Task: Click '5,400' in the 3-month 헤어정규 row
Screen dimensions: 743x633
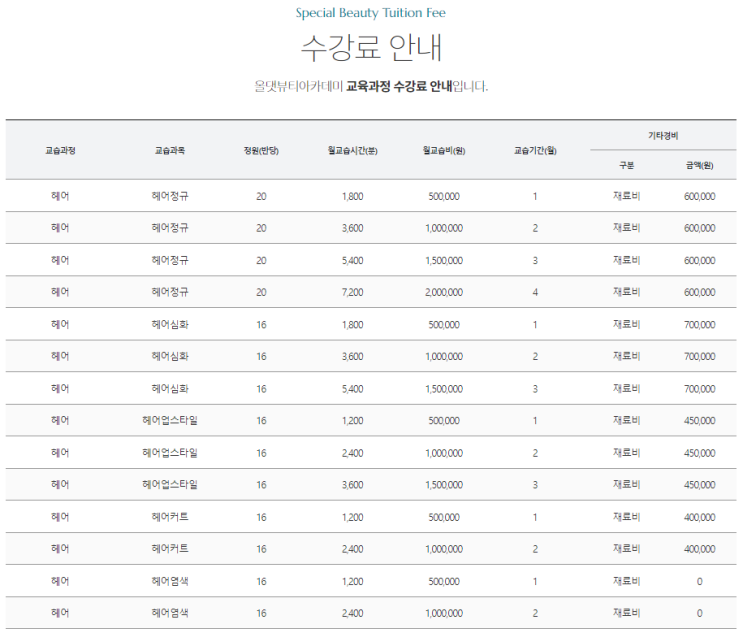Action: pyautogui.click(x=353, y=261)
